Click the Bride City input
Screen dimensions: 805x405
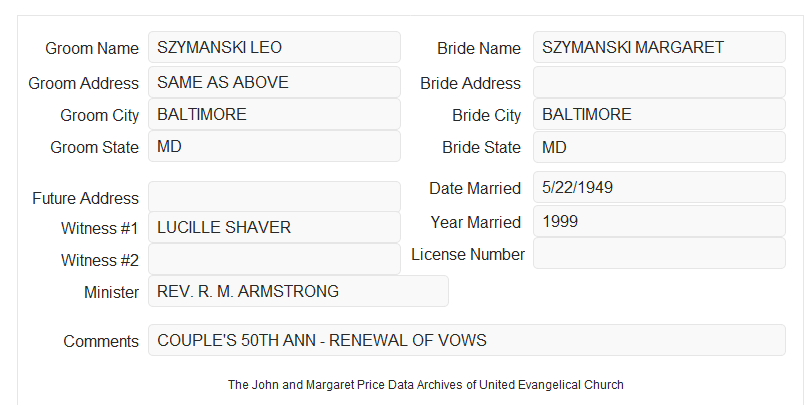(659, 114)
